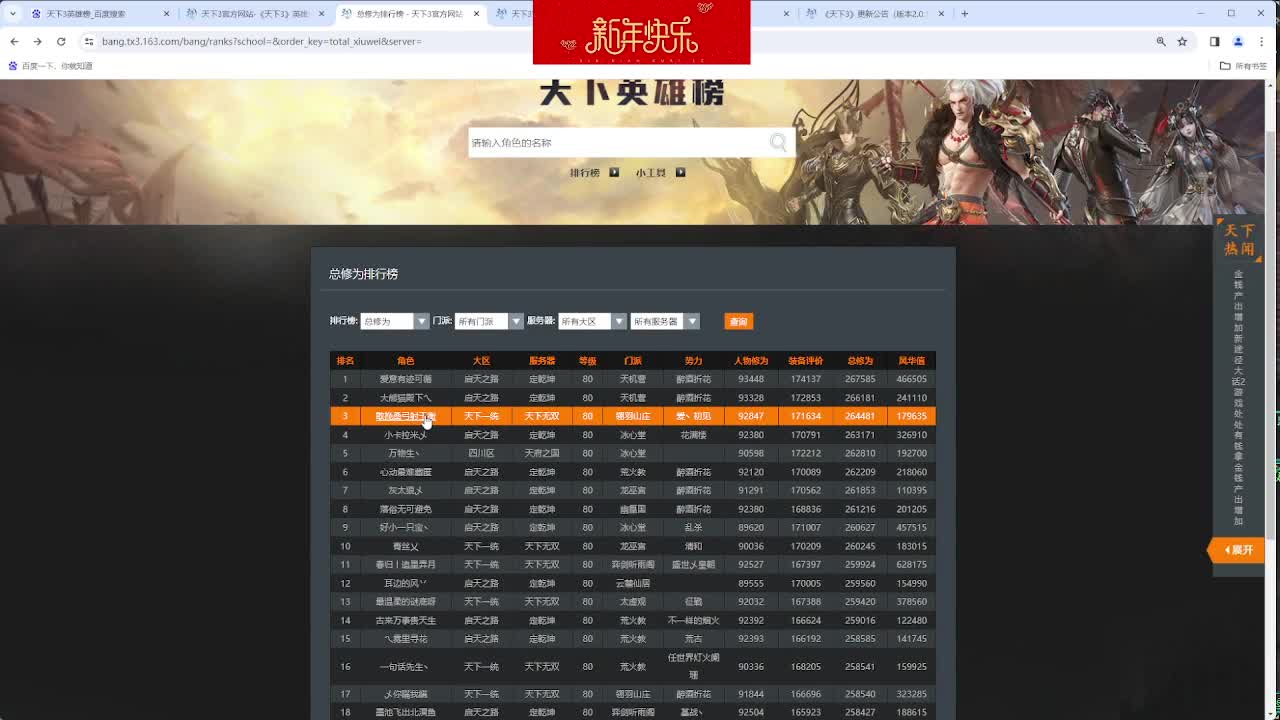Image resolution: width=1280 pixels, height=720 pixels.
Task: Click the 天府之国 server cell
Action: [542, 453]
